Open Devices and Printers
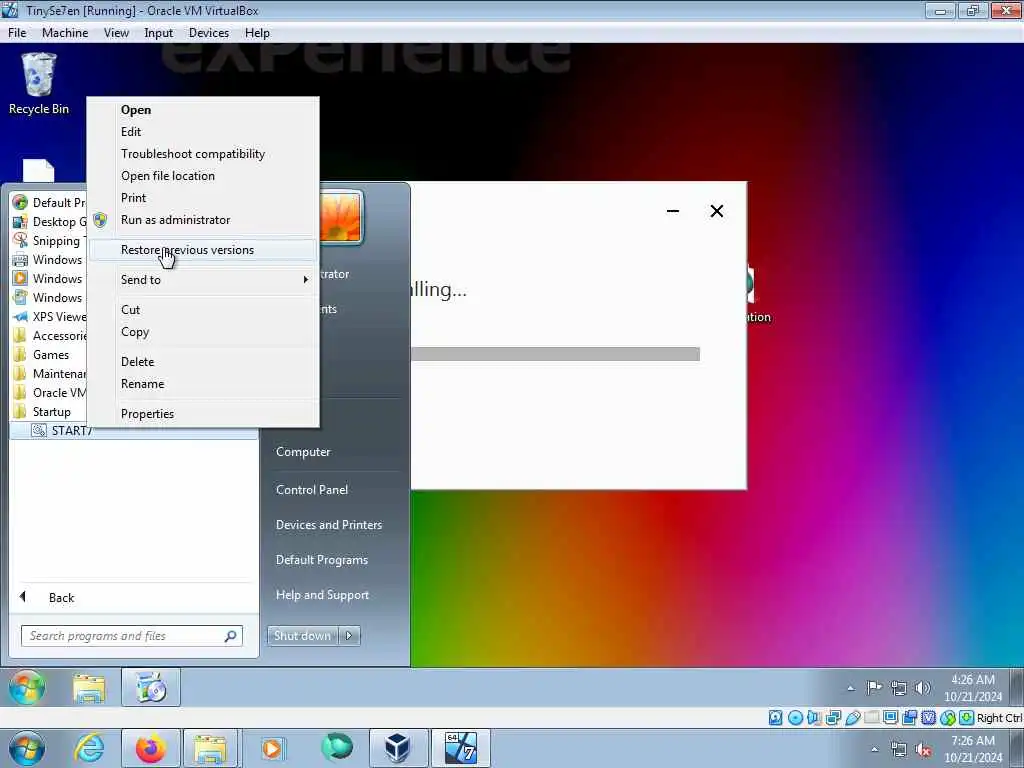 328,524
